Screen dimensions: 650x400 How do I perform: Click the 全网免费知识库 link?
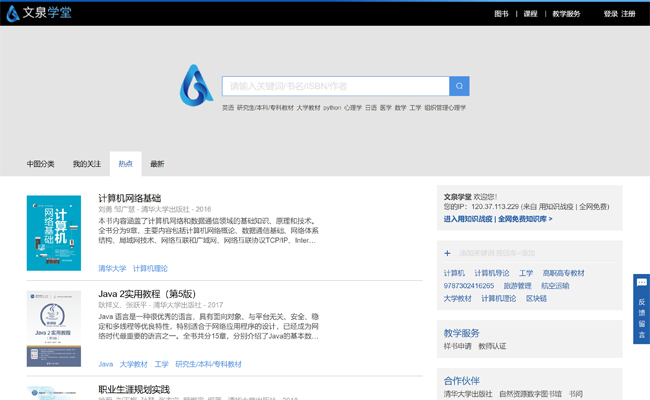coord(524,219)
